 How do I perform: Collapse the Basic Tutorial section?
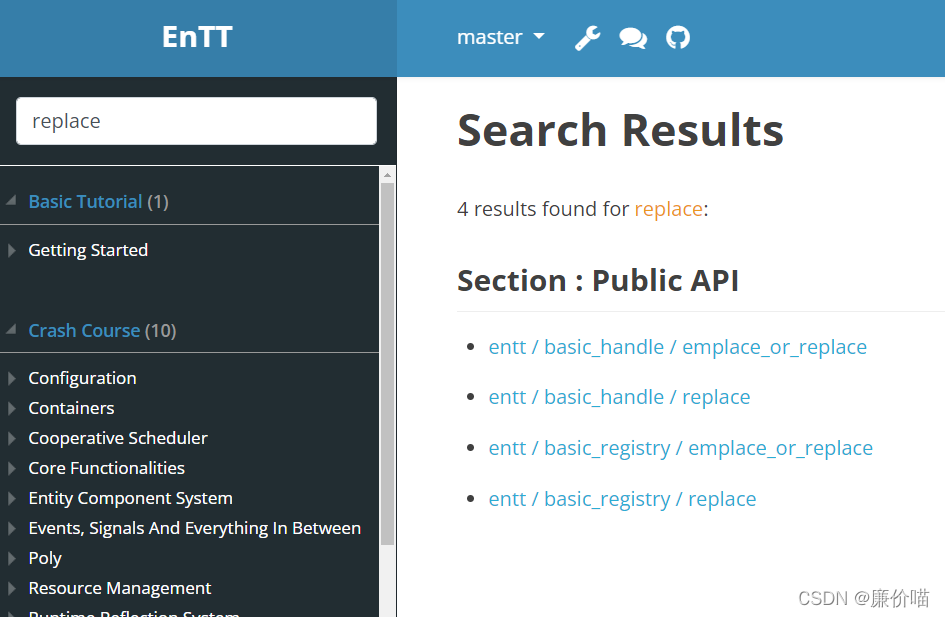(x=11, y=201)
